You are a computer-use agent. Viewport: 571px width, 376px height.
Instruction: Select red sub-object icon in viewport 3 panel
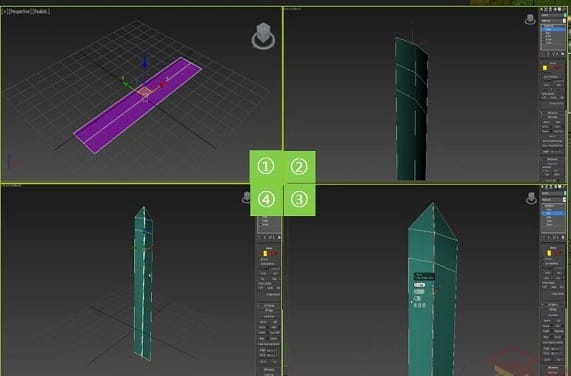(557, 253)
